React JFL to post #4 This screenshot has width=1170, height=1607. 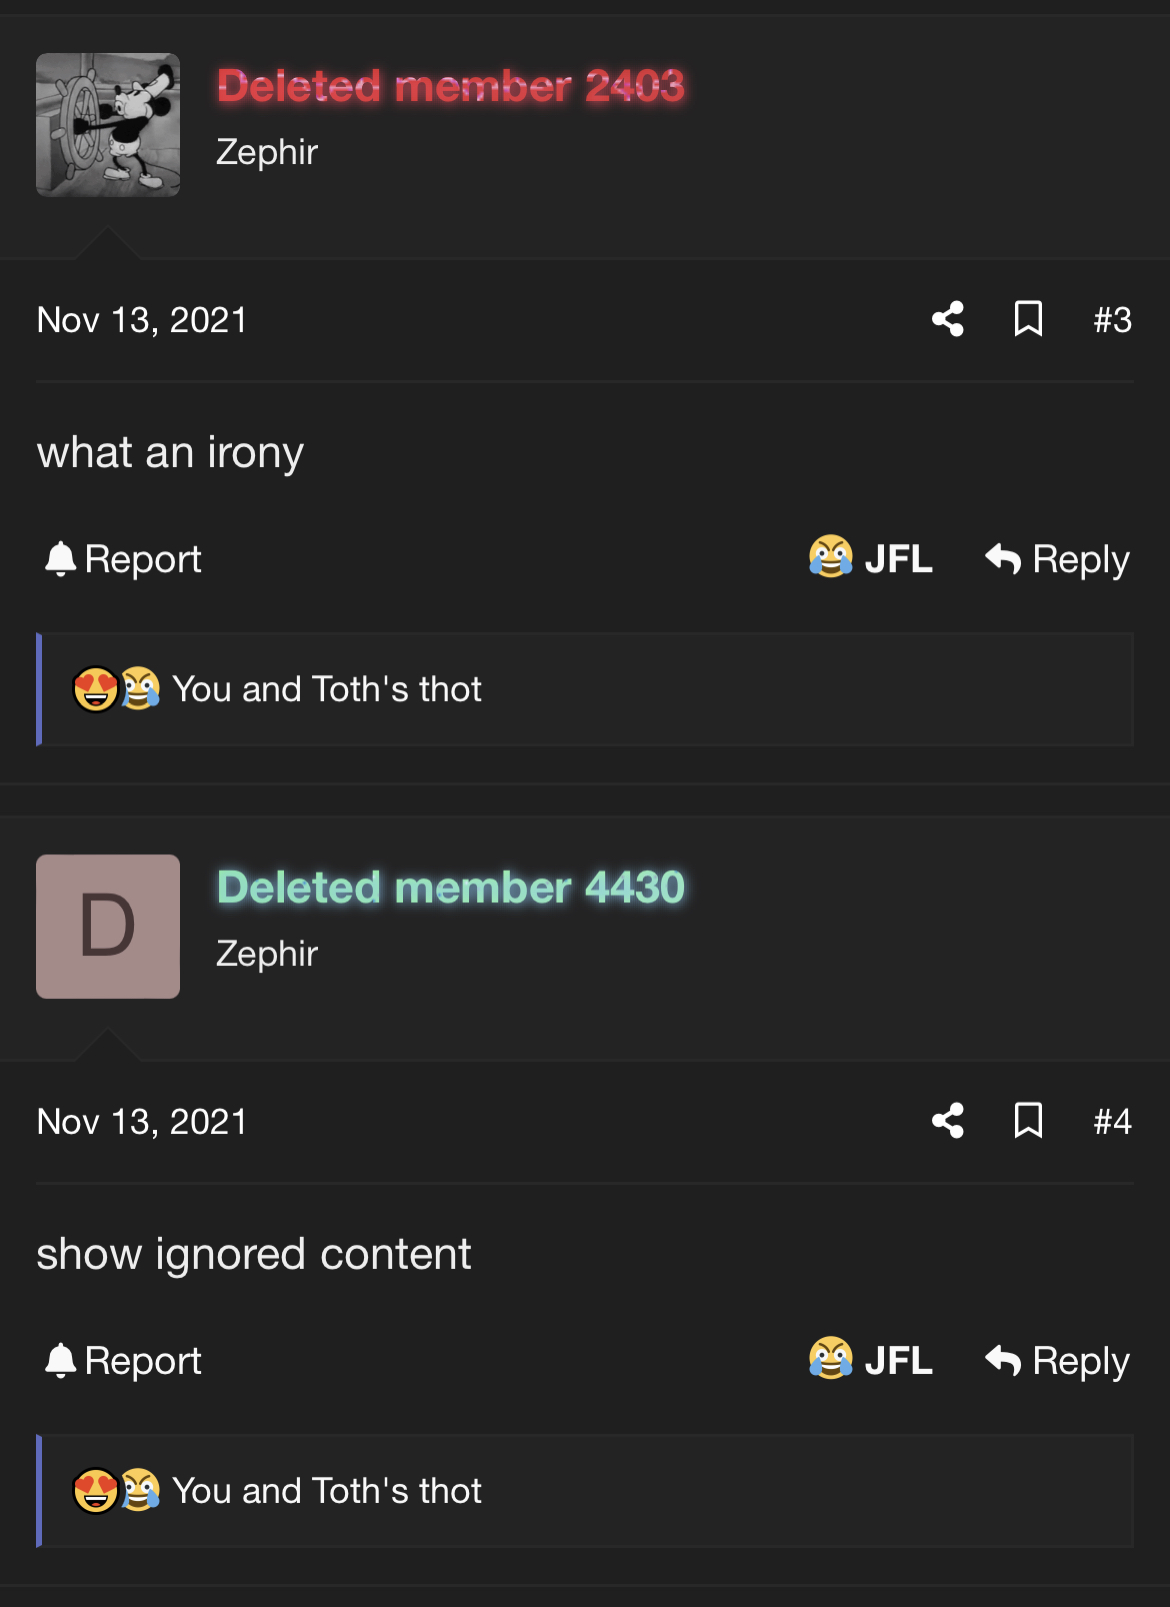tap(871, 1360)
